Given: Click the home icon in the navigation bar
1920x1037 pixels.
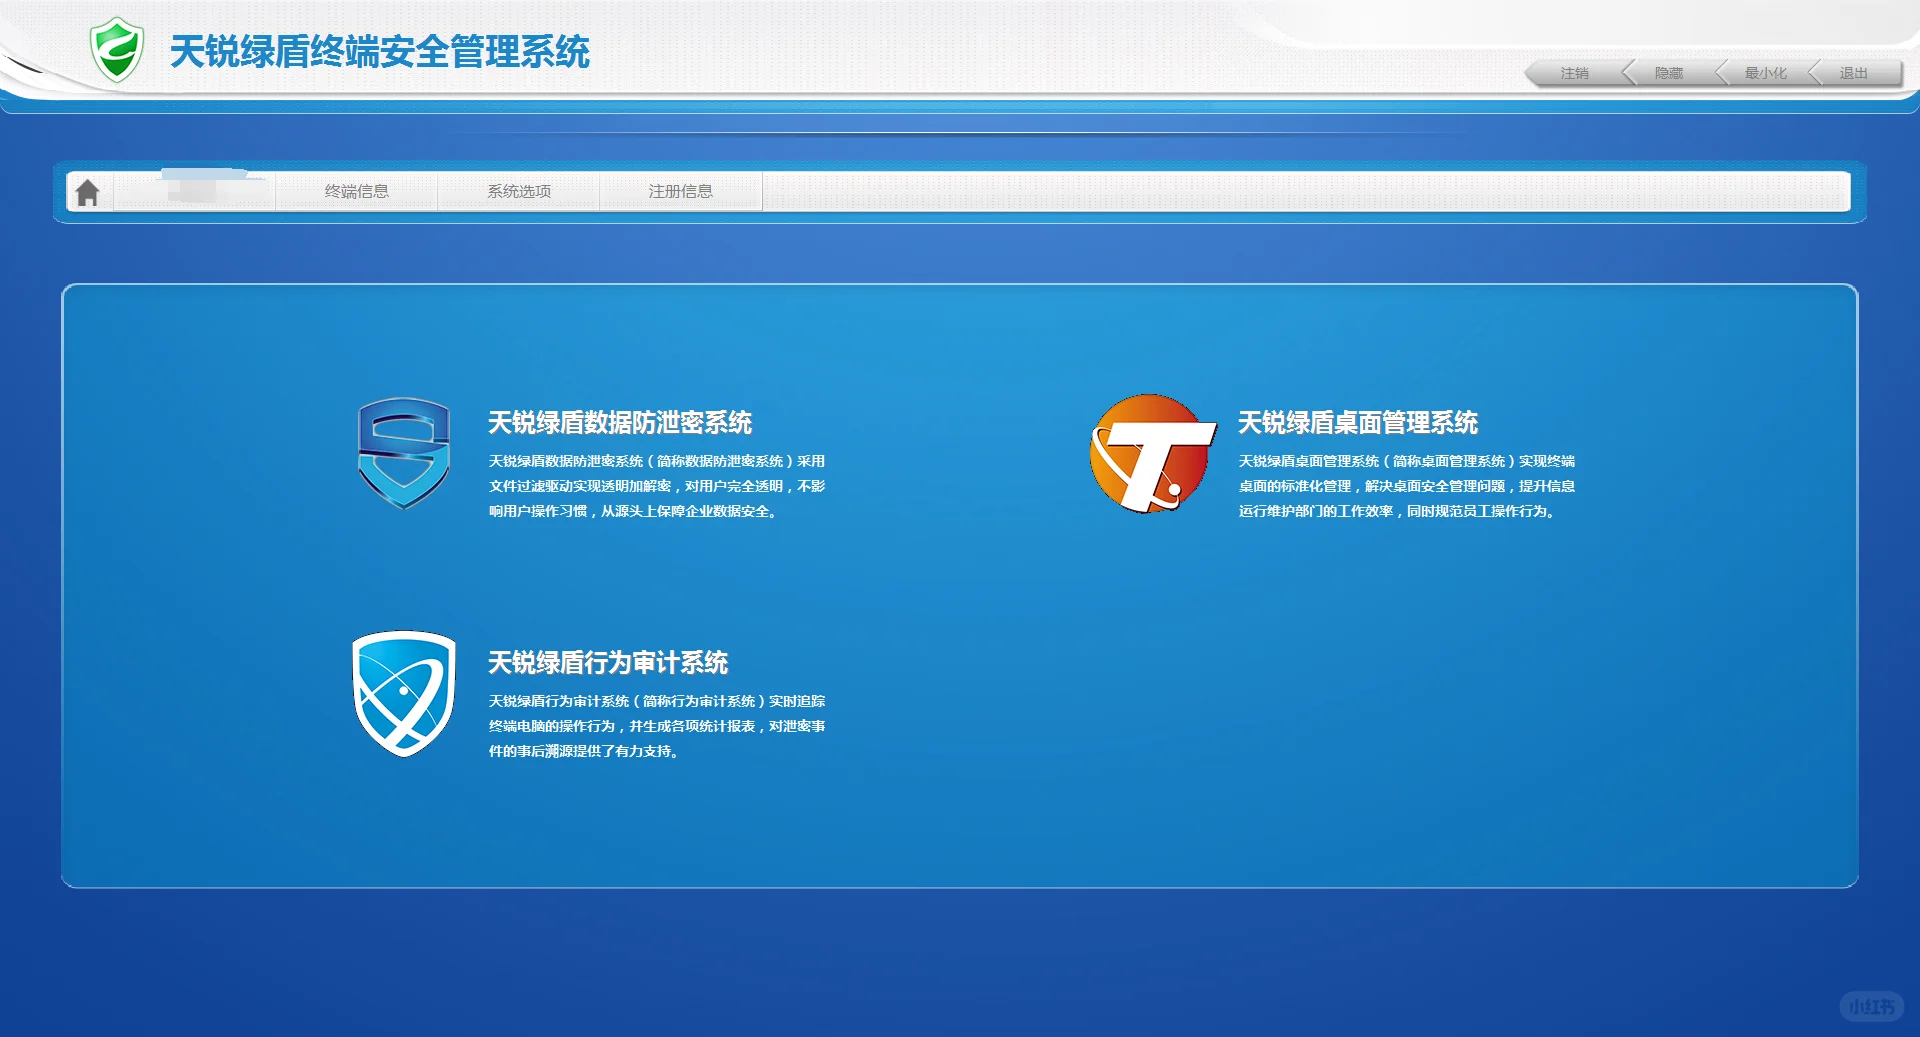Looking at the screenshot, I should [88, 192].
